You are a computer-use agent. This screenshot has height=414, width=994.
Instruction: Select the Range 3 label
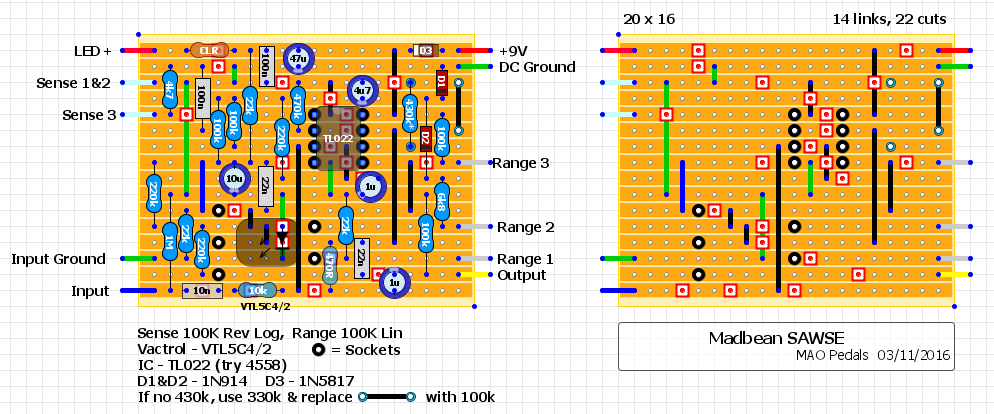point(523,162)
